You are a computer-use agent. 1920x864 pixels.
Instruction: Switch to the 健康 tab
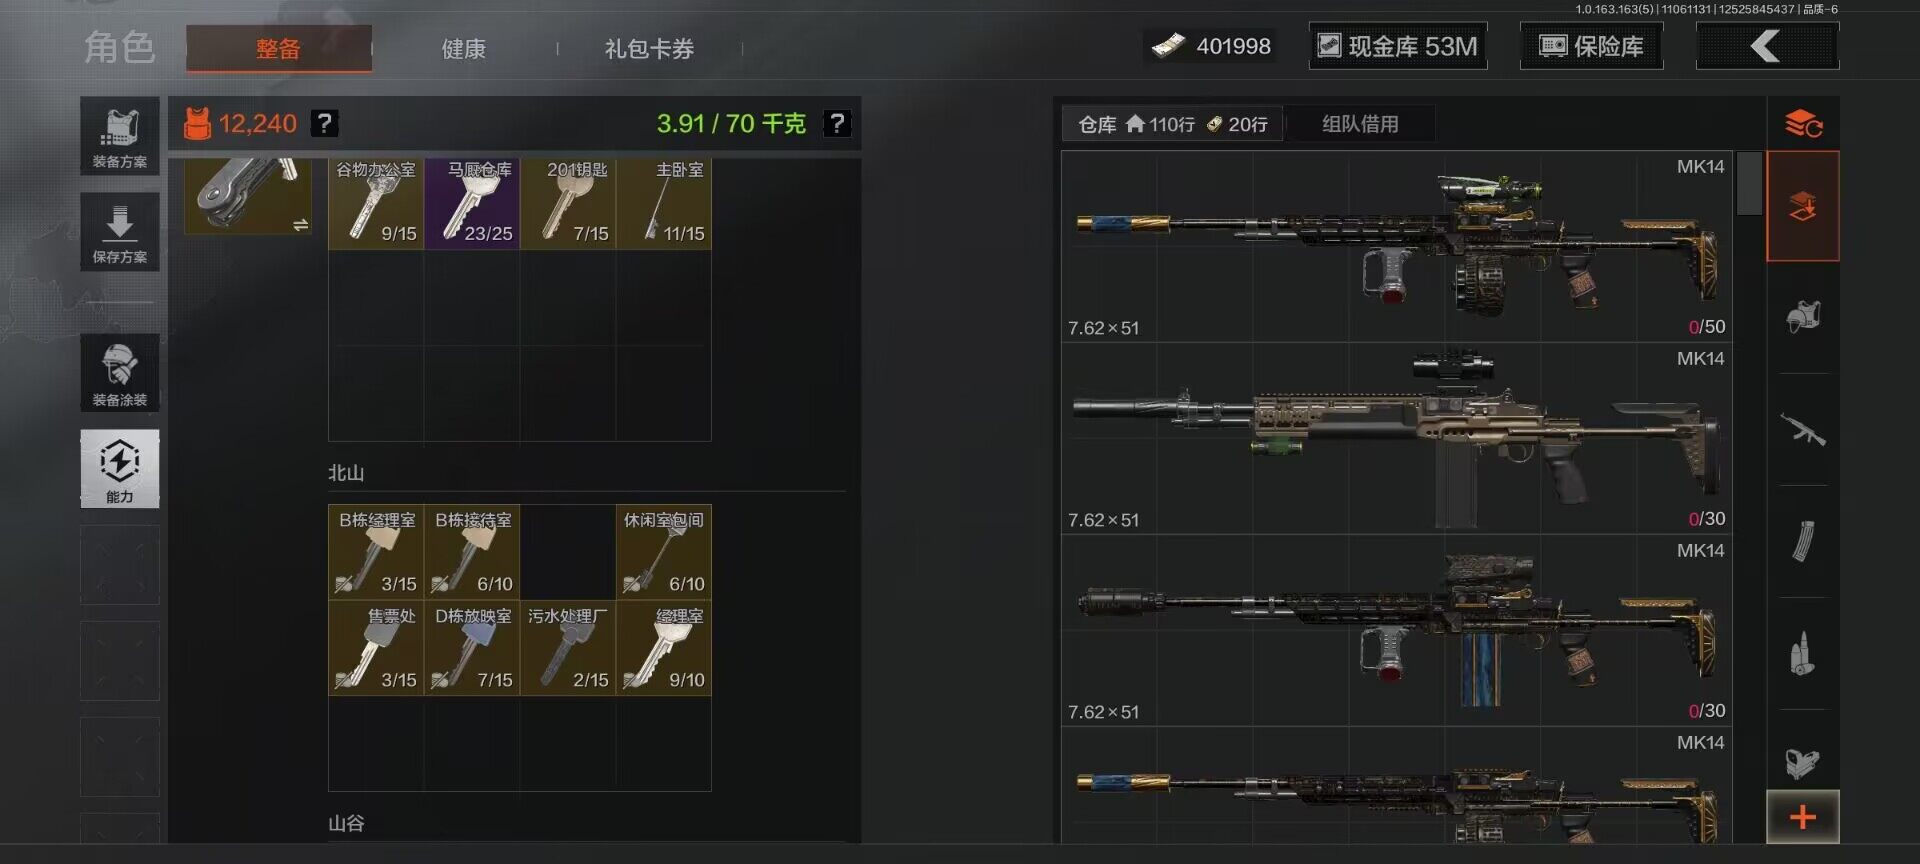[463, 49]
